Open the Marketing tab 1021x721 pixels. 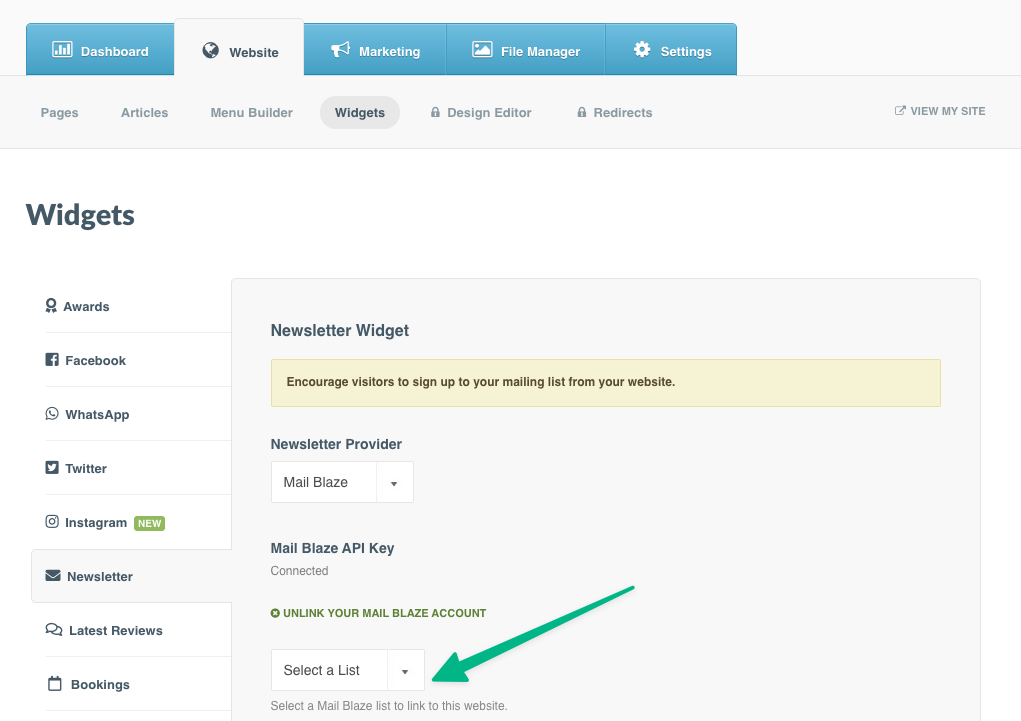pyautogui.click(x=376, y=51)
